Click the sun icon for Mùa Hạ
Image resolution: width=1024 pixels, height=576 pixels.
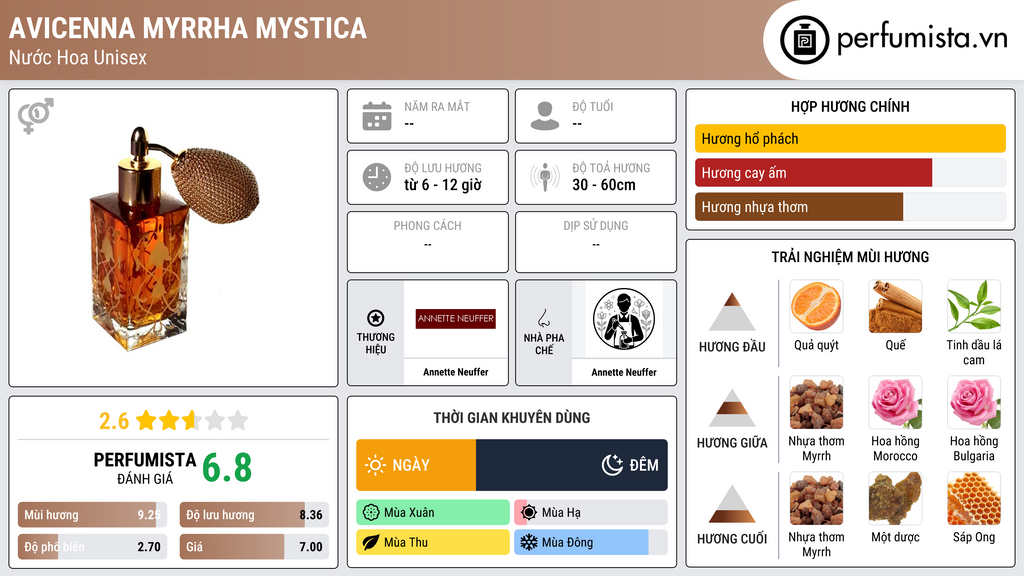point(529,513)
